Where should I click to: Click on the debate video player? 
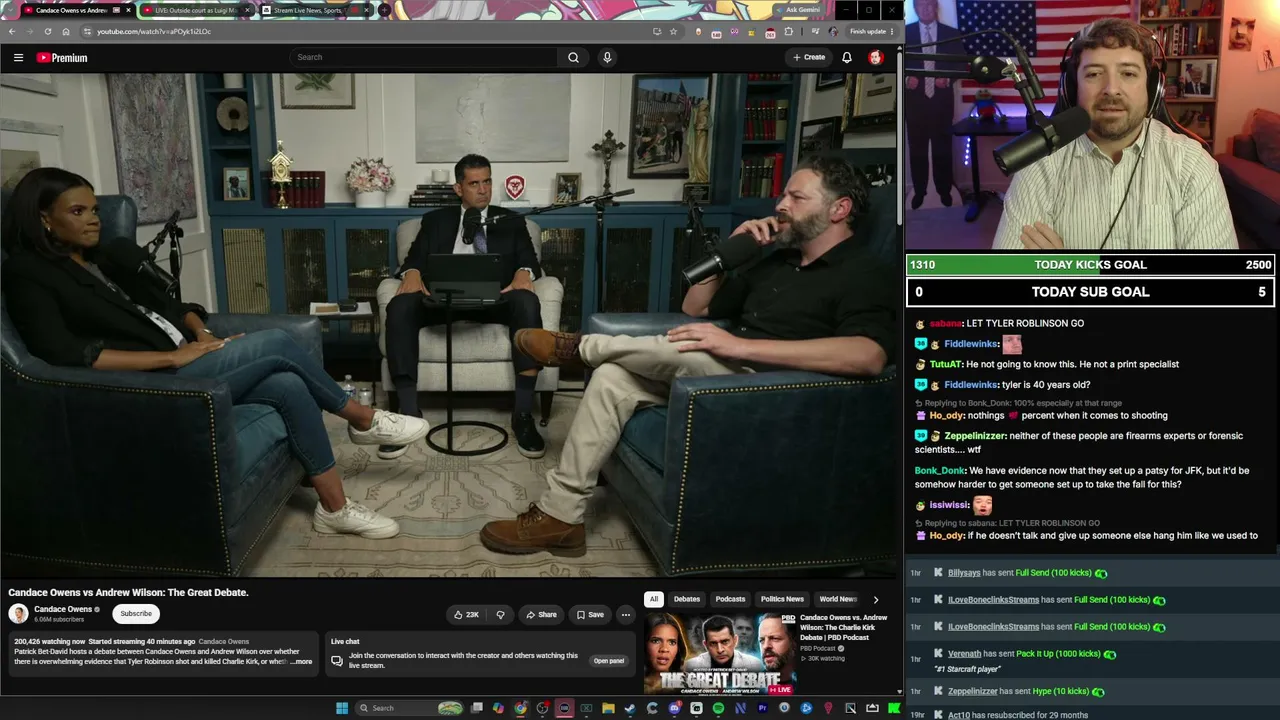point(450,325)
